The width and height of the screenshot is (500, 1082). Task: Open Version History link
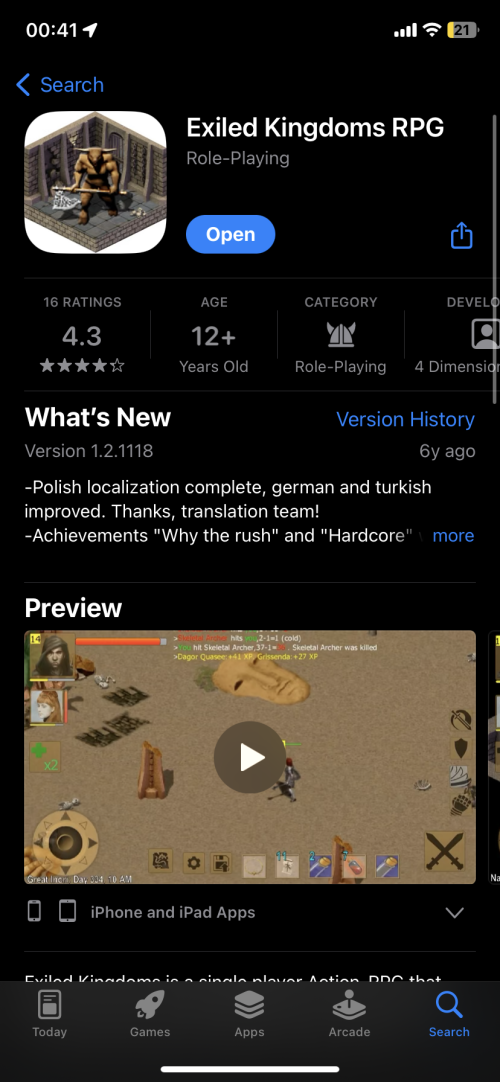[x=406, y=420]
